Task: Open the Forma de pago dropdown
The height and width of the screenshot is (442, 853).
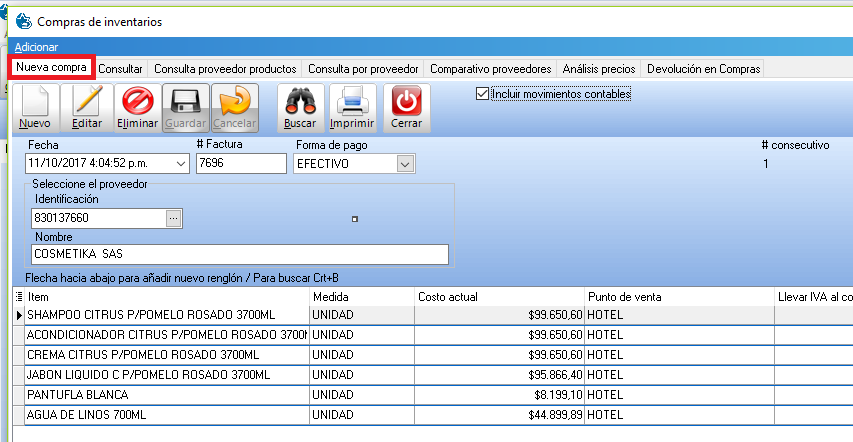Action: pos(405,163)
